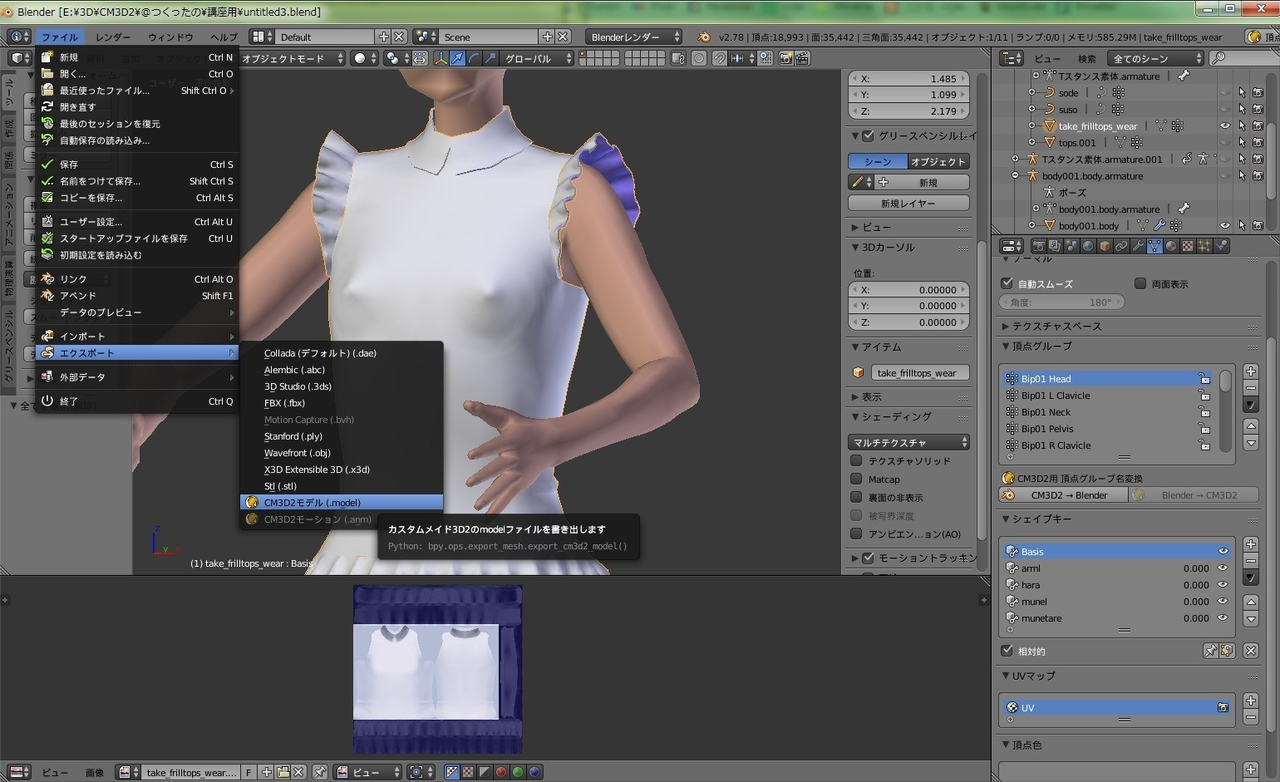Click the pin image icon in UV editor
Viewport: 1280px width, 782px height.
pyautogui.click(x=320, y=772)
